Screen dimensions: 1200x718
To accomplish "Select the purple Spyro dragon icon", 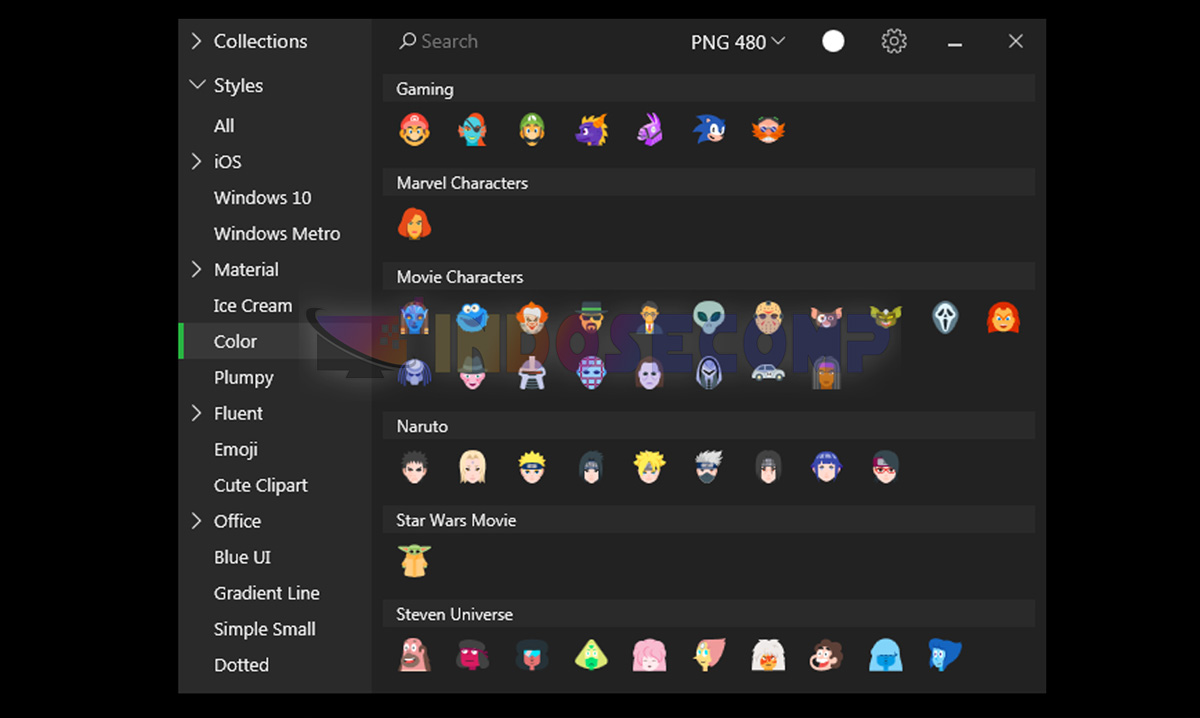I will (591, 130).
